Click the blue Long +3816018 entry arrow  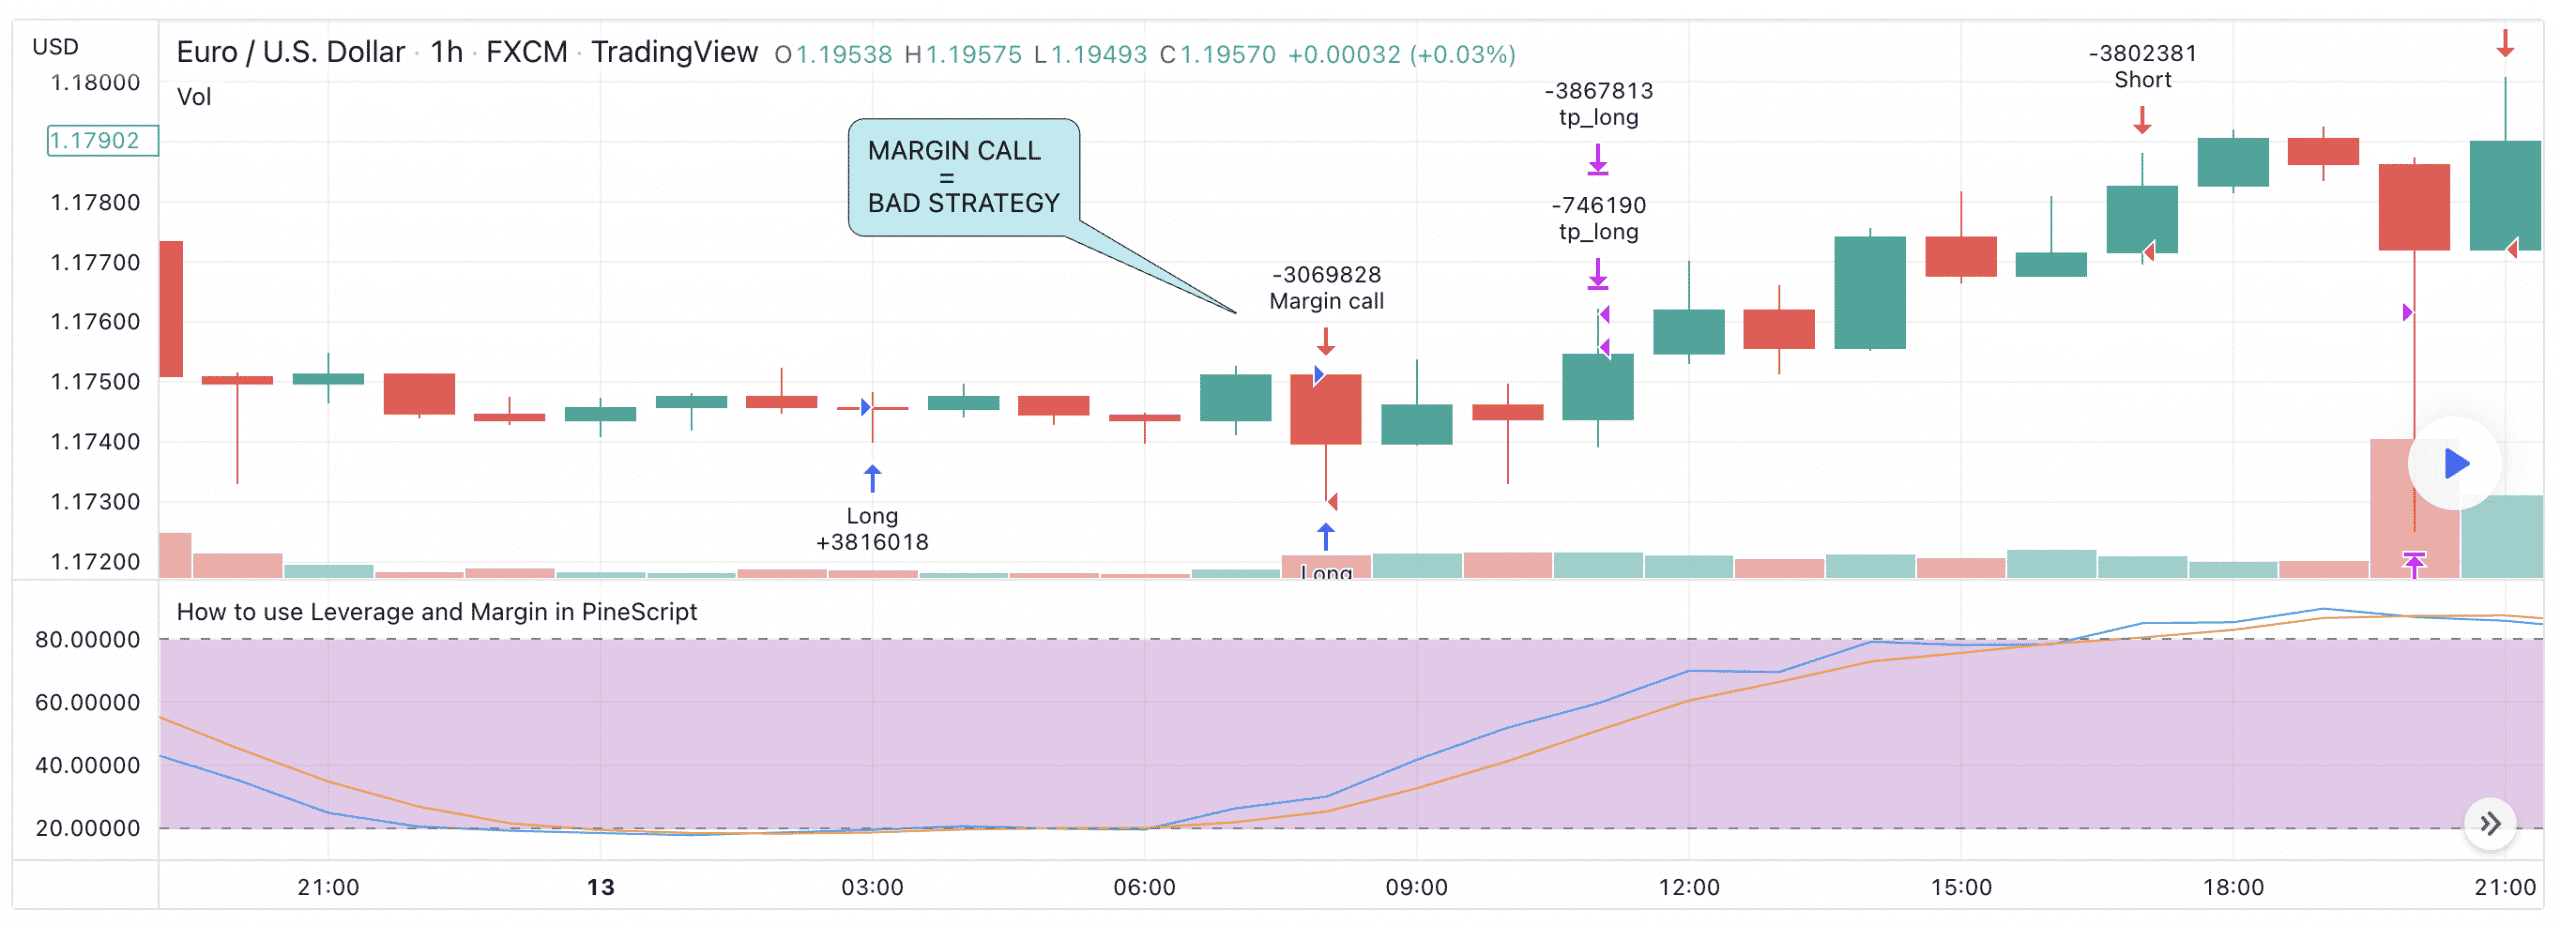pyautogui.click(x=872, y=479)
